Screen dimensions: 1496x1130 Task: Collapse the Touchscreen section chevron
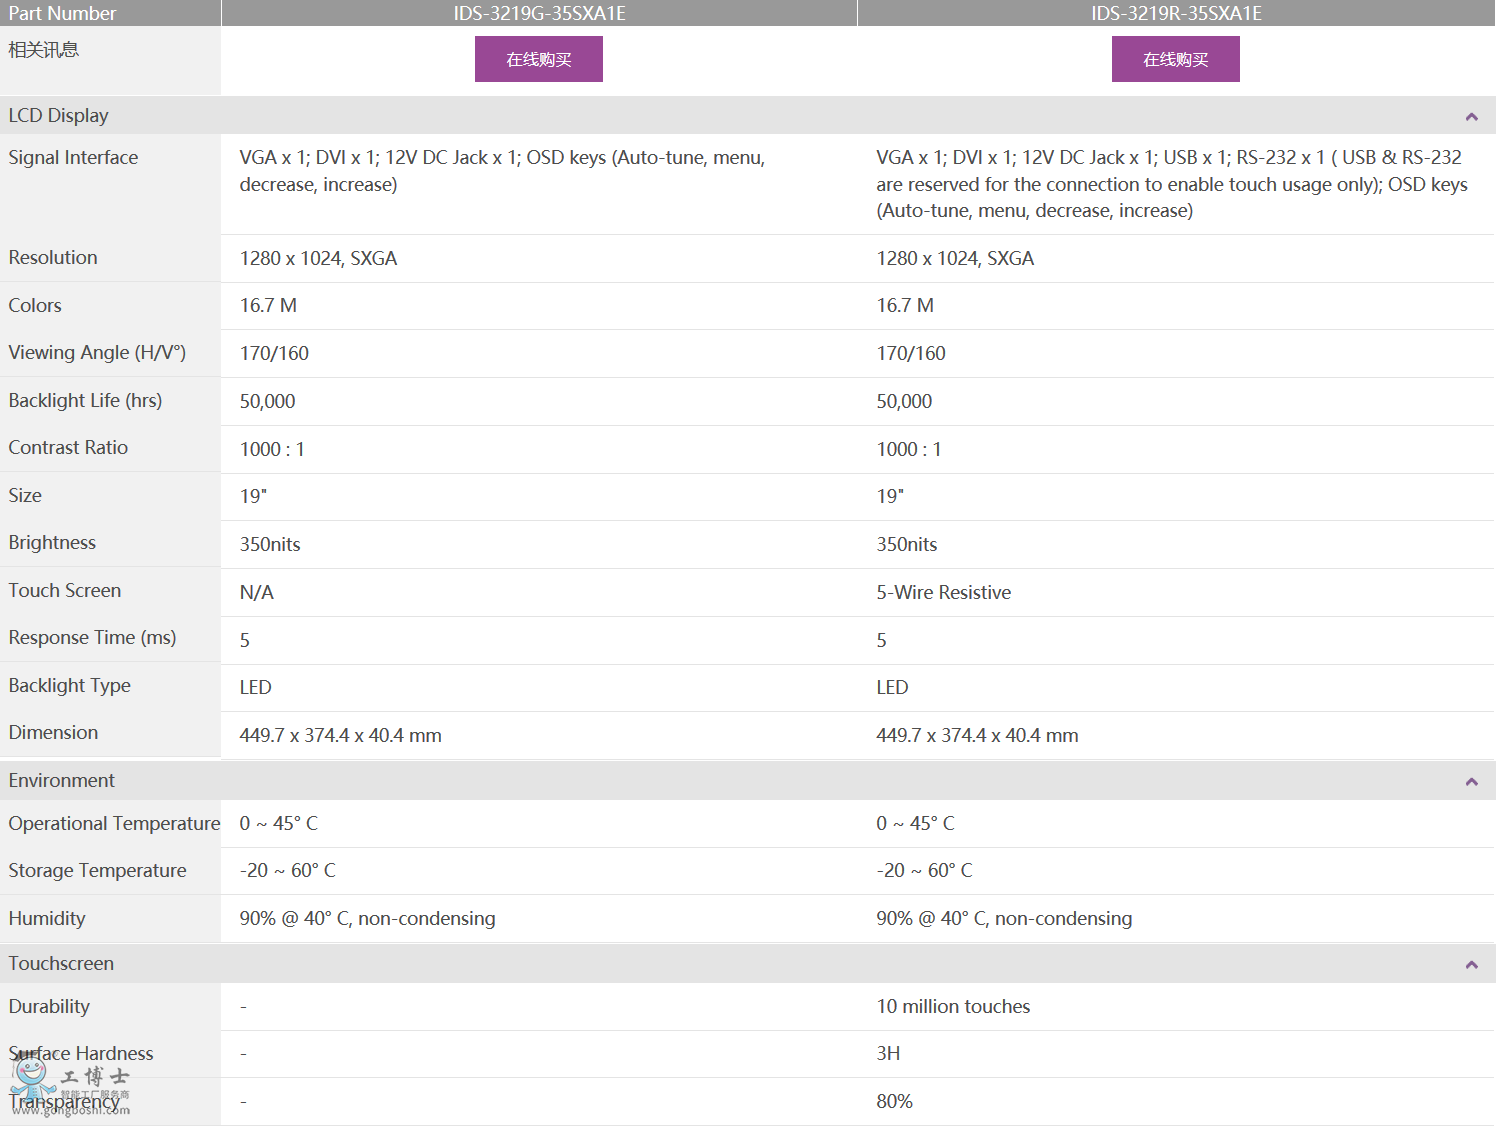pos(1471,965)
